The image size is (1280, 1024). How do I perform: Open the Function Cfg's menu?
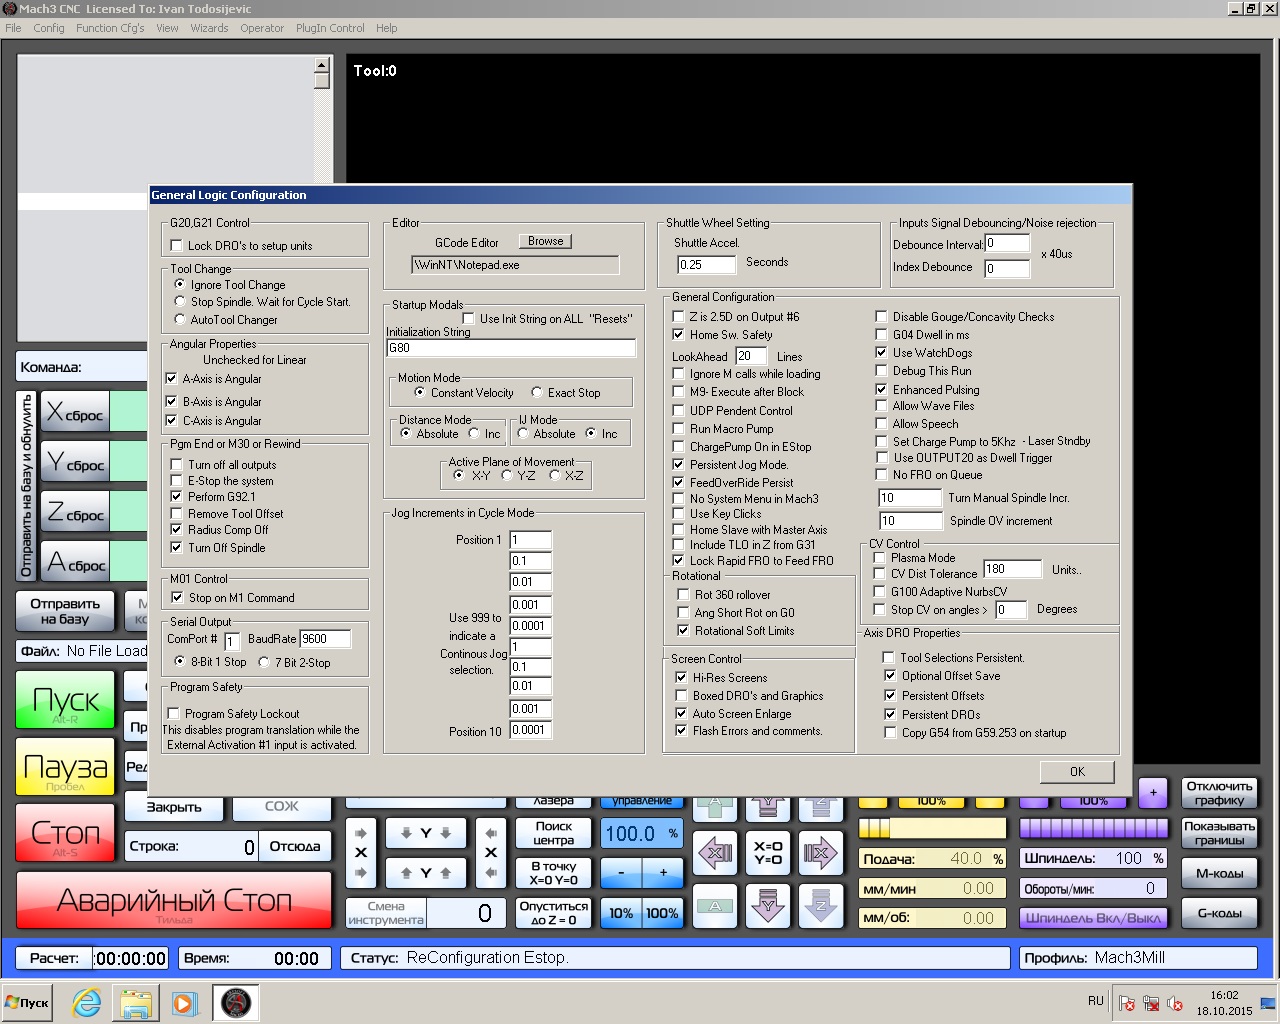(x=110, y=28)
